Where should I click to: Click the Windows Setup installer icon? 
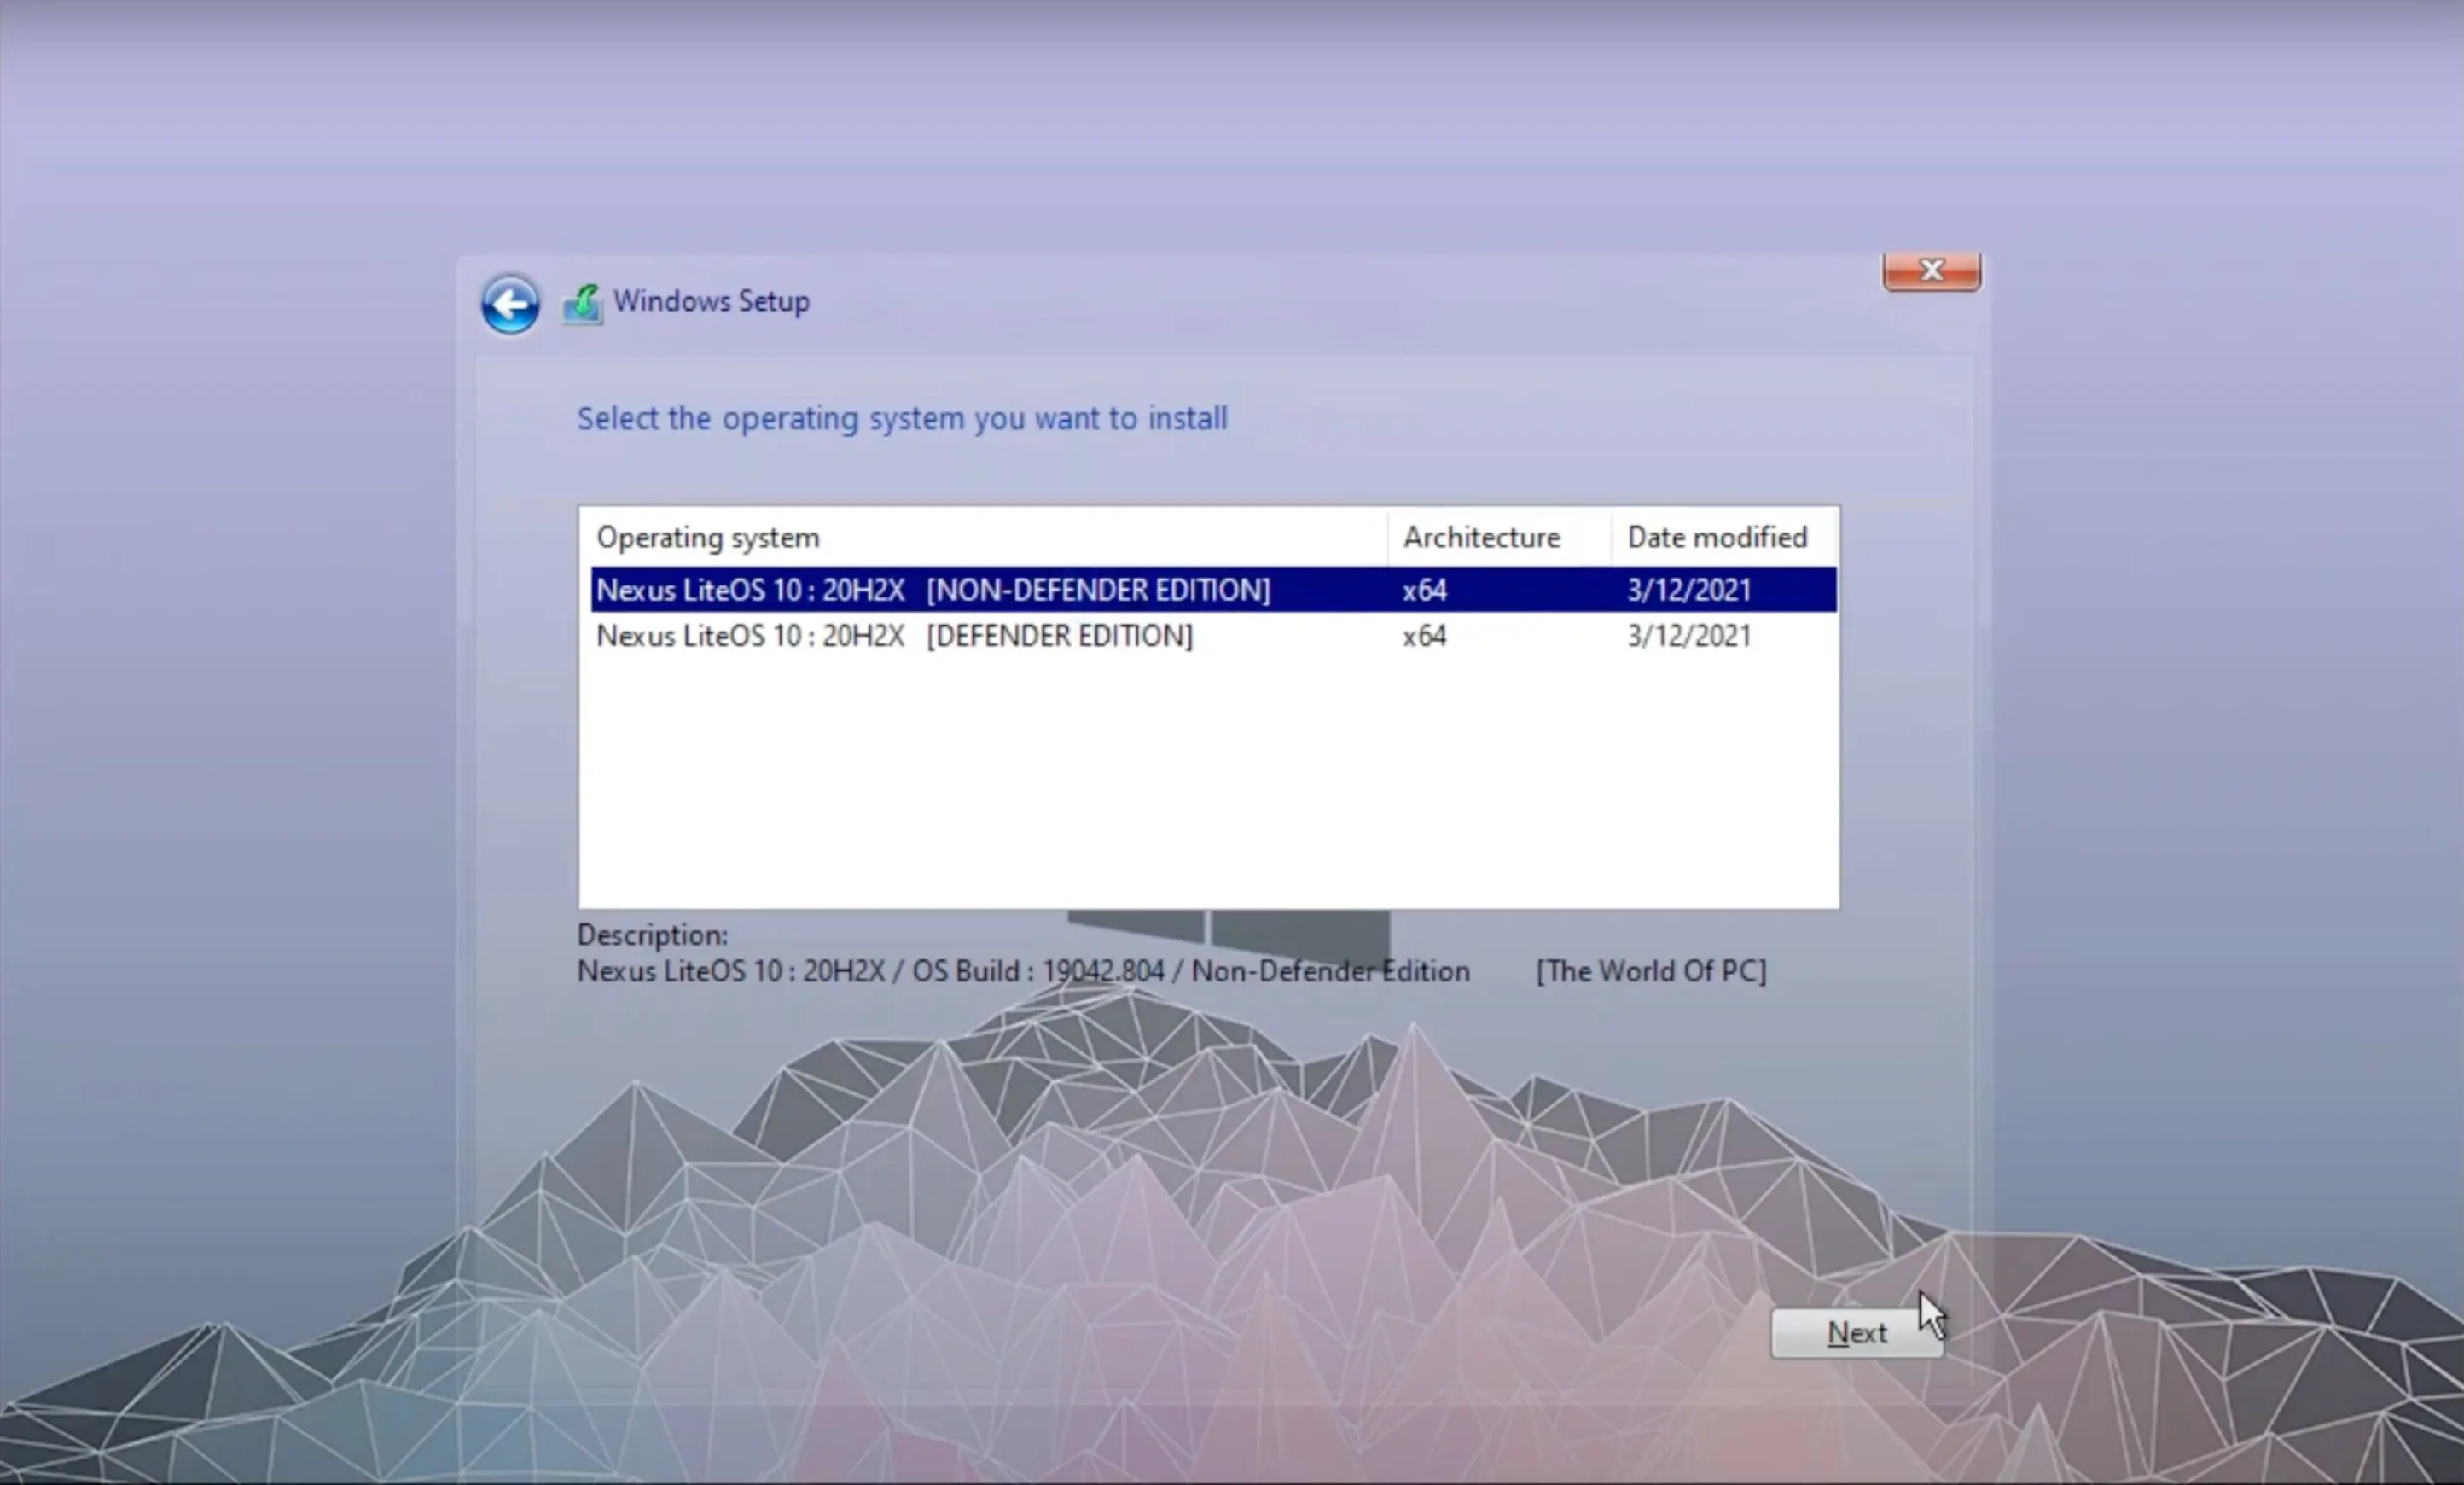pyautogui.click(x=583, y=304)
